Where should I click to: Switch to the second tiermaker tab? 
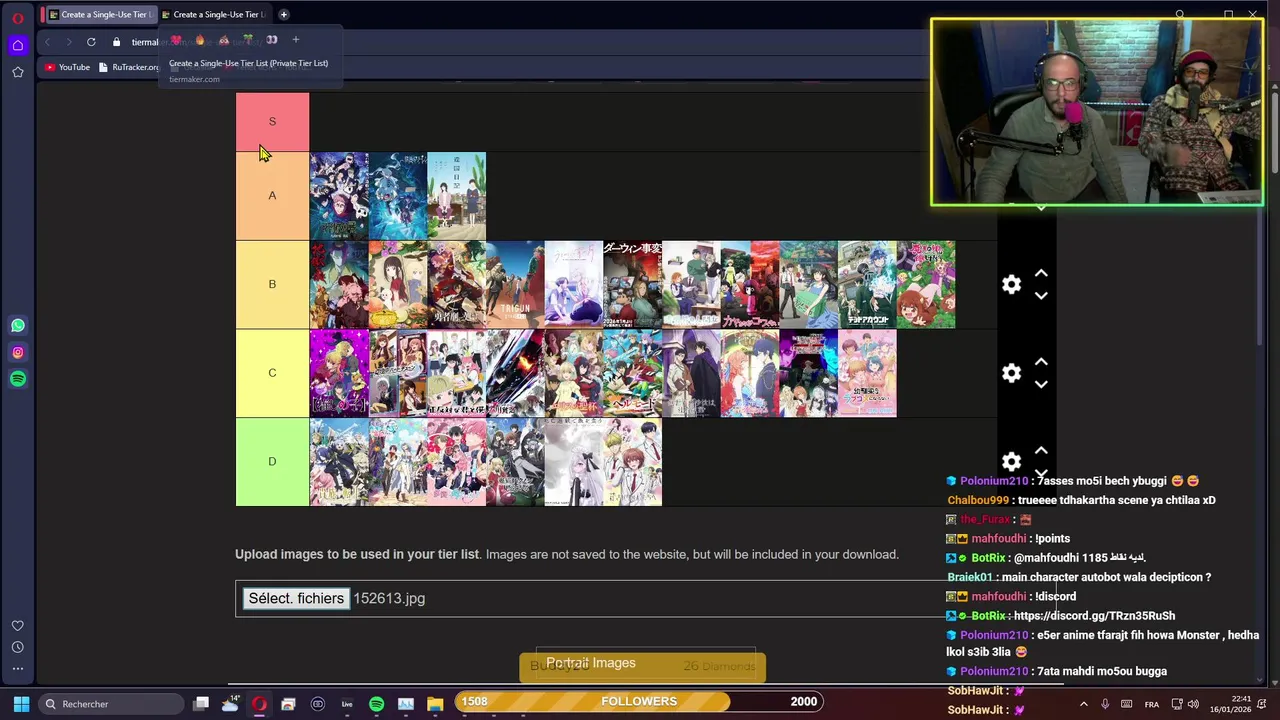(x=214, y=14)
